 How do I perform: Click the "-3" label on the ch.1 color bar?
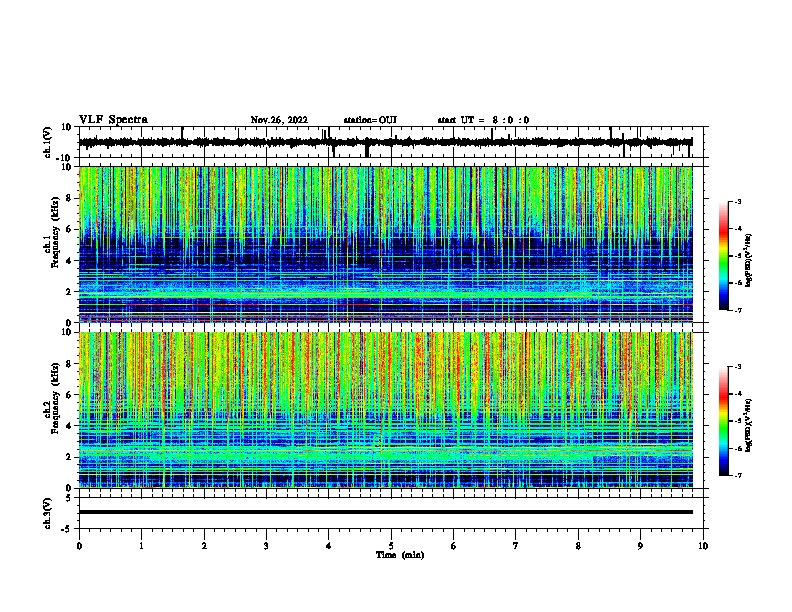737,201
